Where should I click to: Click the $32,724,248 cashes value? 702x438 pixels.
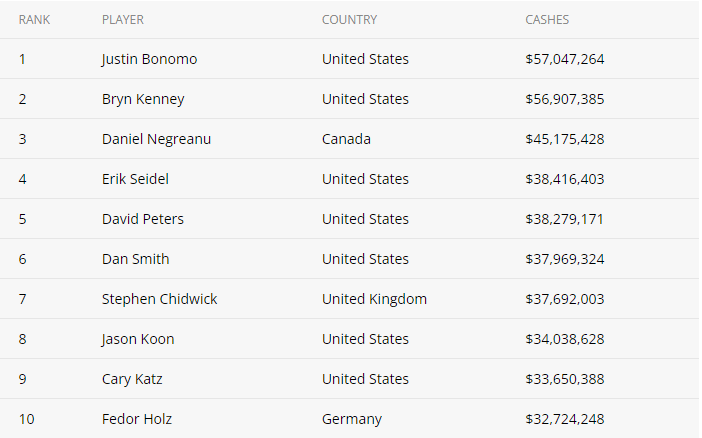[565, 419]
